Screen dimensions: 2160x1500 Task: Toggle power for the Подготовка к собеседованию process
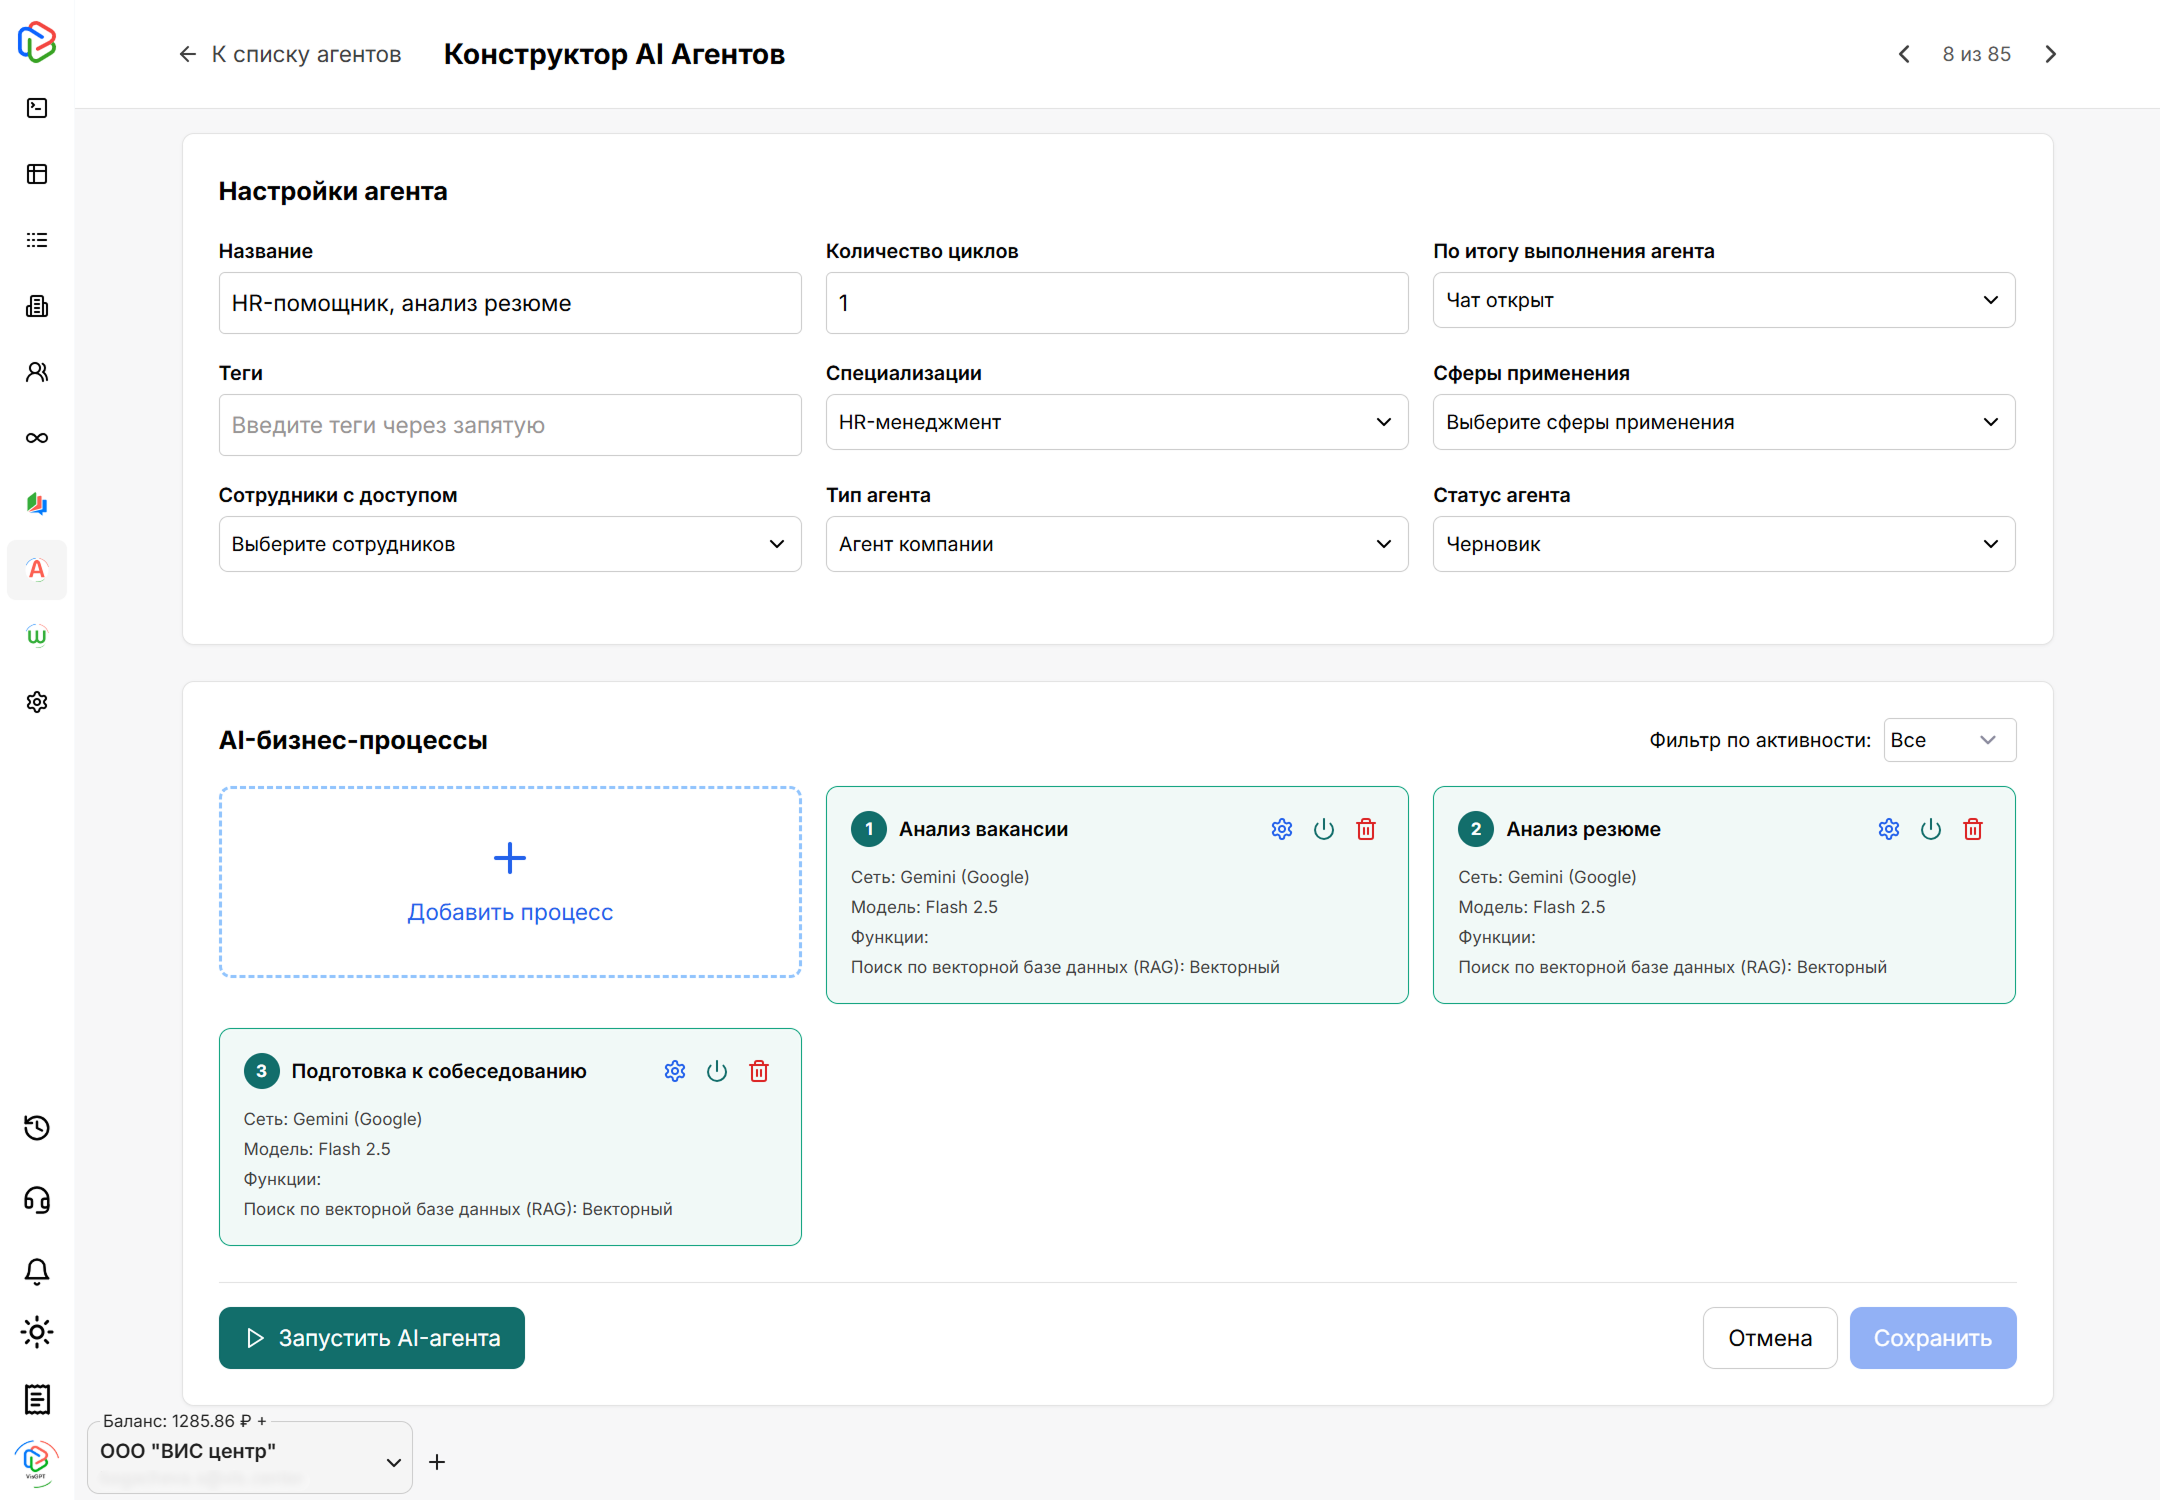[717, 1070]
